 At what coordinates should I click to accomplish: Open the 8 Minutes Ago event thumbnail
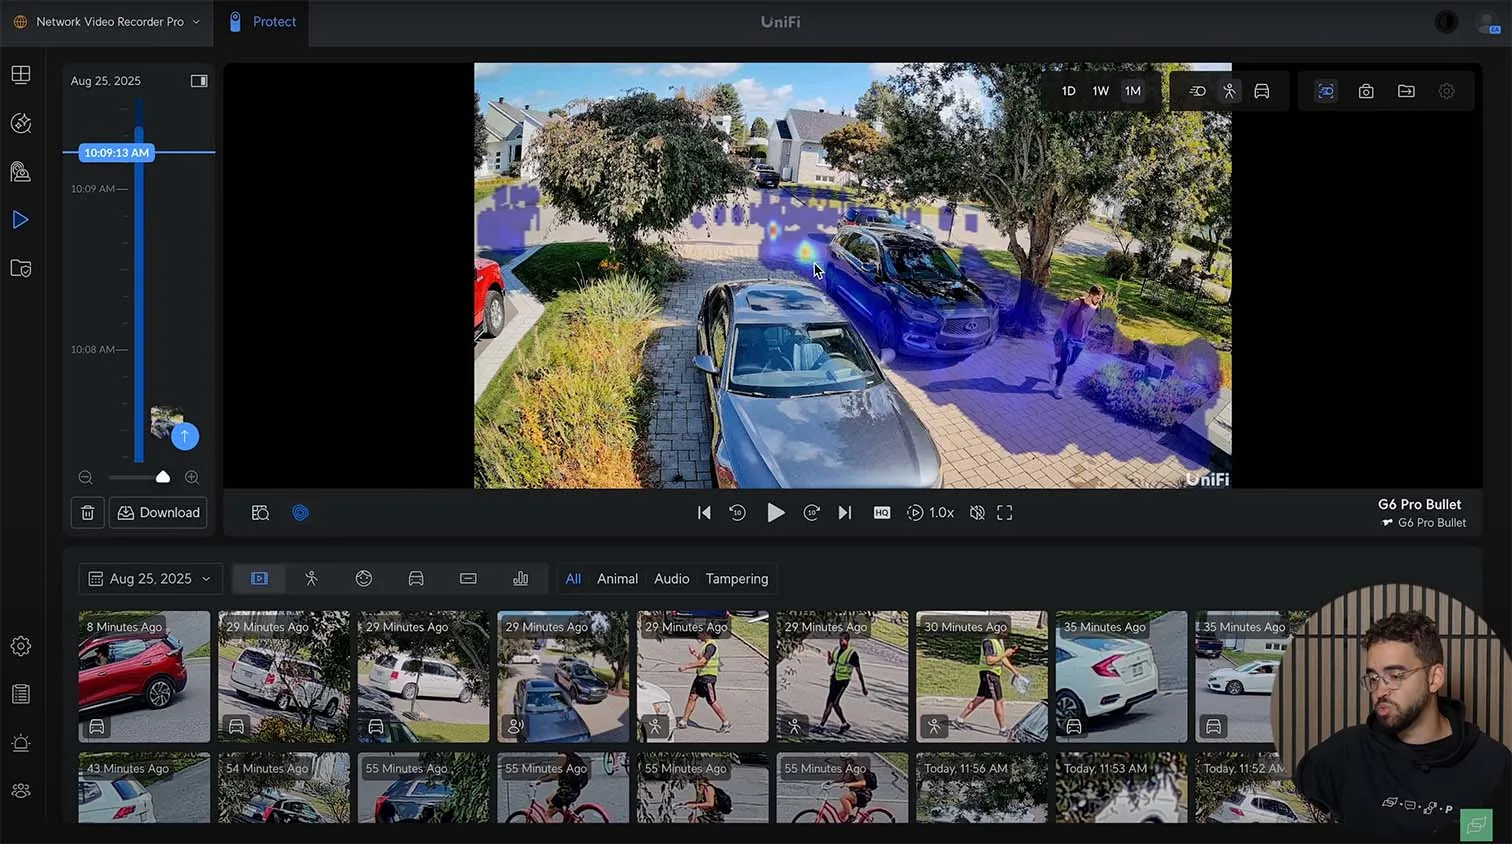pyautogui.click(x=144, y=676)
